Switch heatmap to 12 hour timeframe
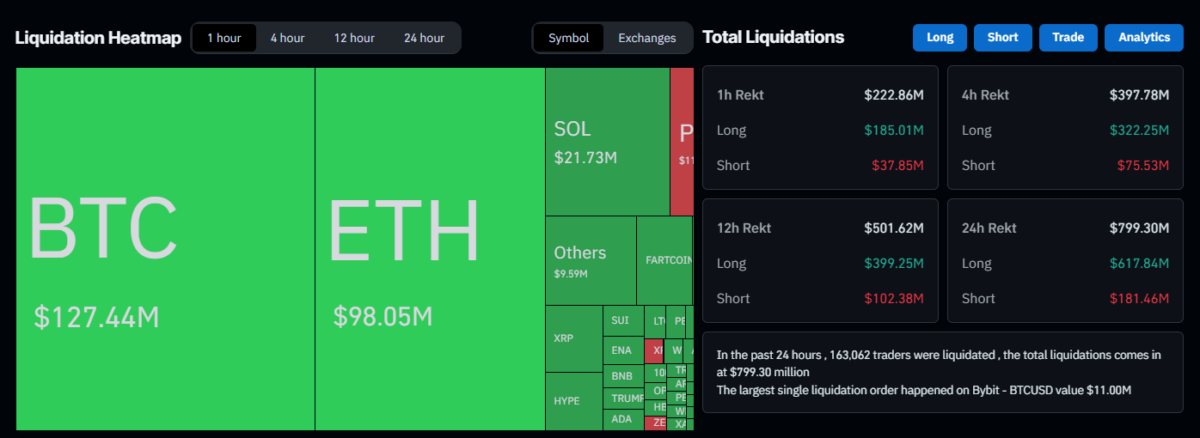The height and width of the screenshot is (438, 1200). [x=354, y=38]
